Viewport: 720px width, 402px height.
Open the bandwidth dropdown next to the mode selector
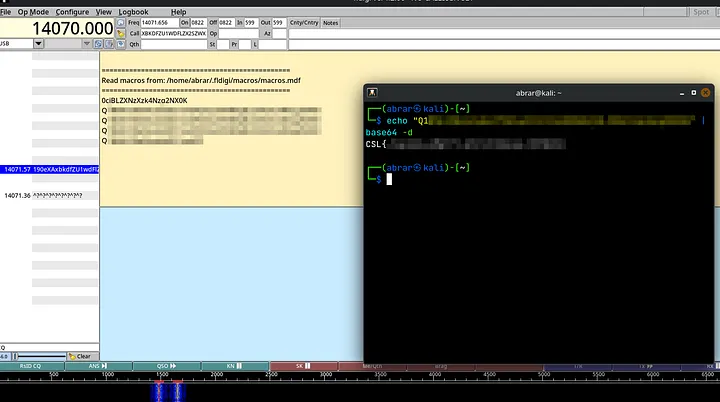[86, 44]
